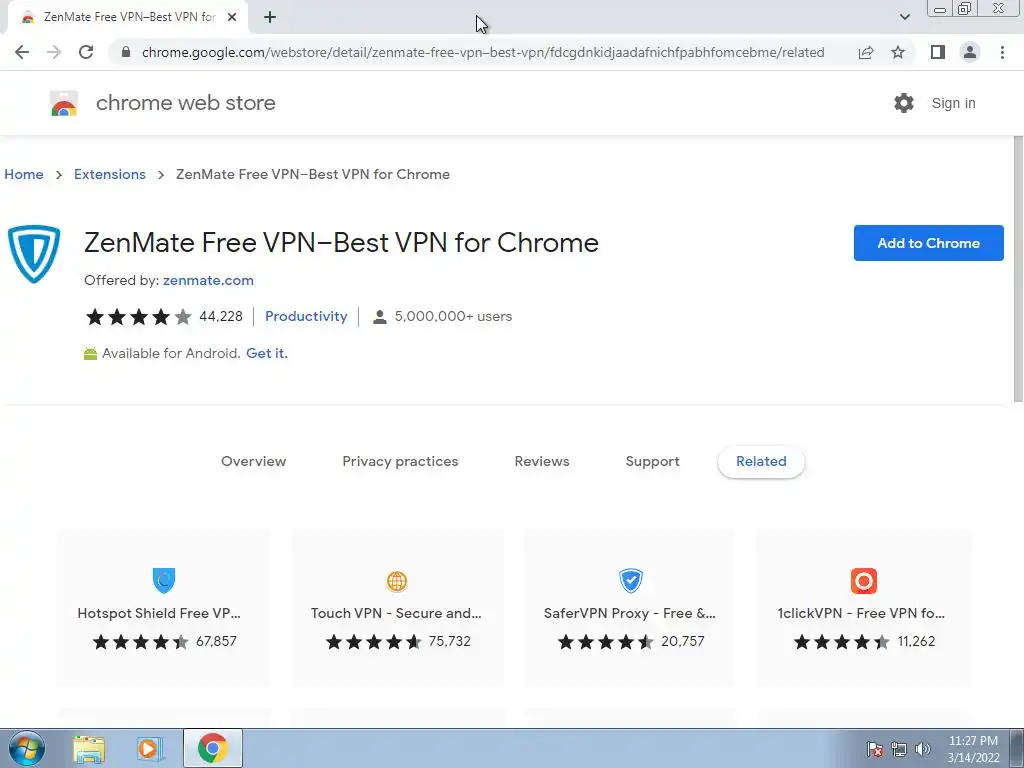
Task: Open the 1clickVPN - Free VPN title
Action: [861, 613]
